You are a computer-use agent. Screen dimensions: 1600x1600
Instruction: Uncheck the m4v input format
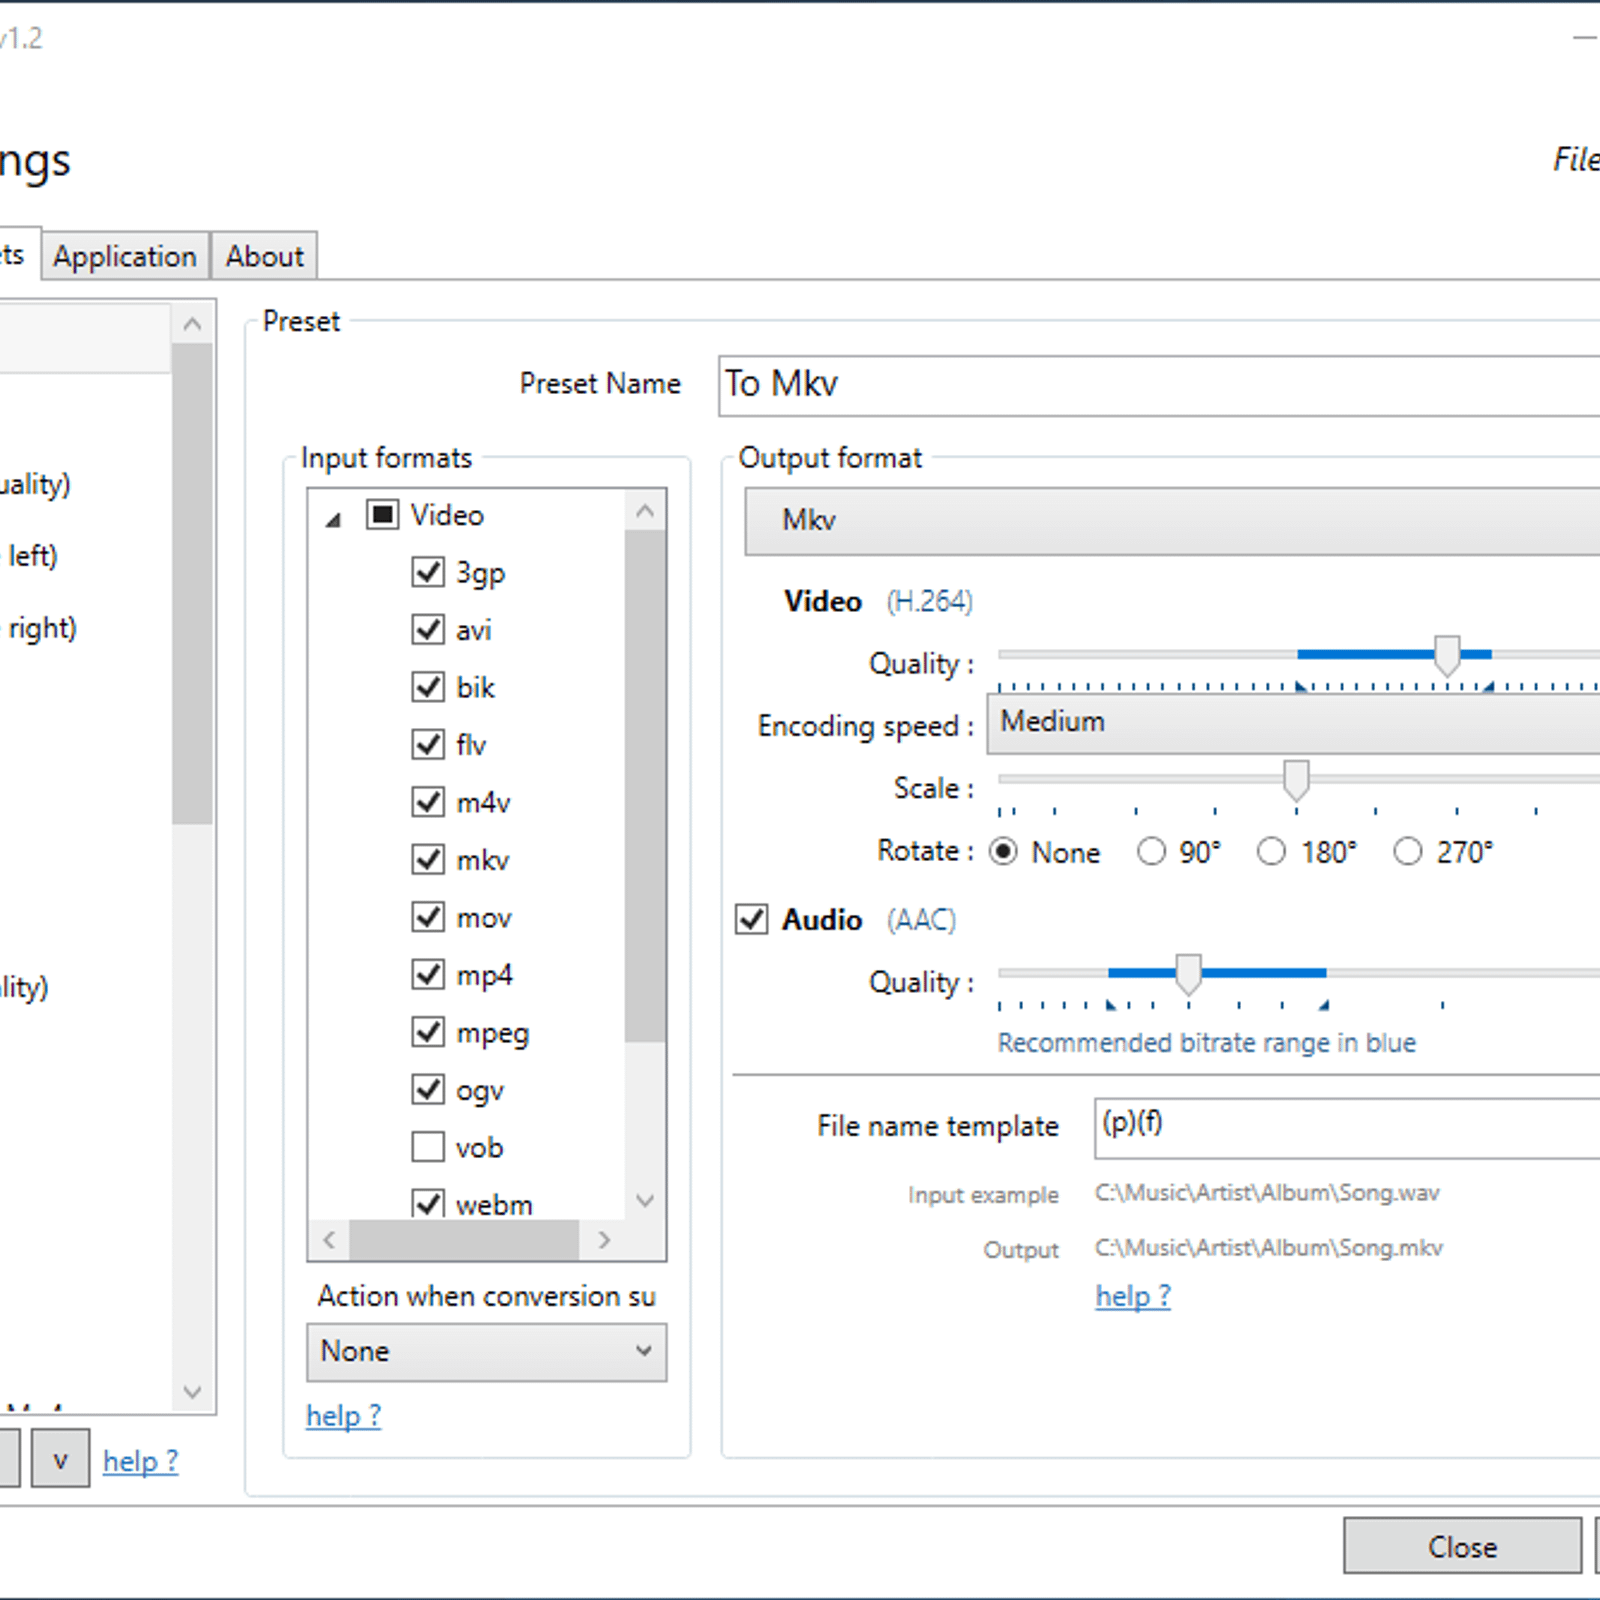(x=428, y=802)
